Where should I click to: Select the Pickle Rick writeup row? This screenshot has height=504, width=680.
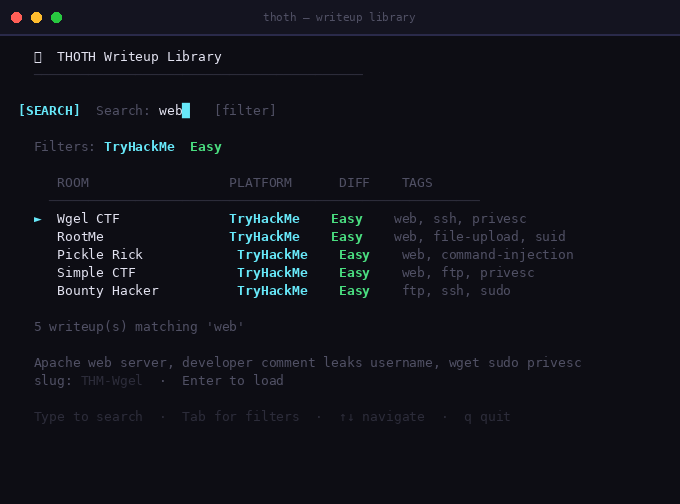point(315,255)
